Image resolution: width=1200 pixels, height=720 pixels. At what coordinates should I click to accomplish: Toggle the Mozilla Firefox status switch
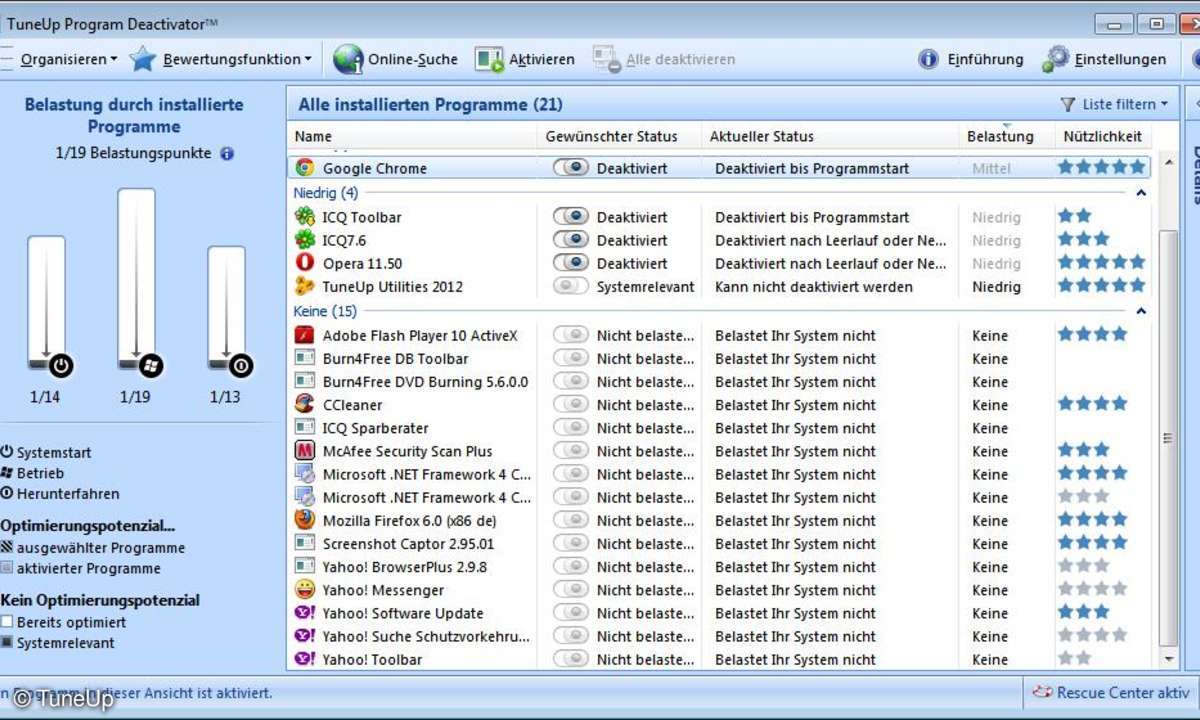click(571, 520)
